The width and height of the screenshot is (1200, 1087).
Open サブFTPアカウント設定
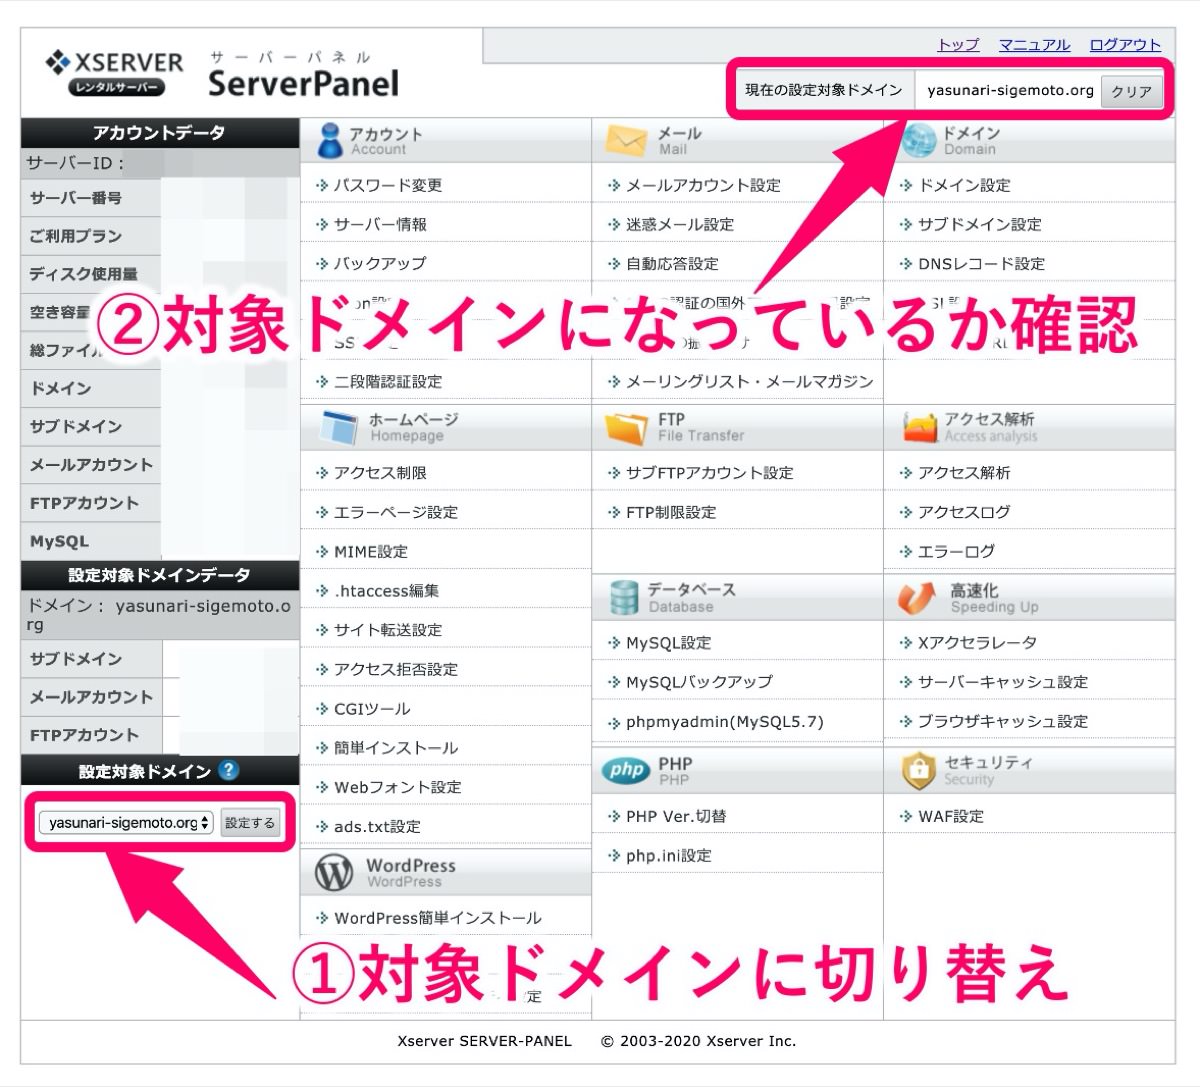coord(709,473)
